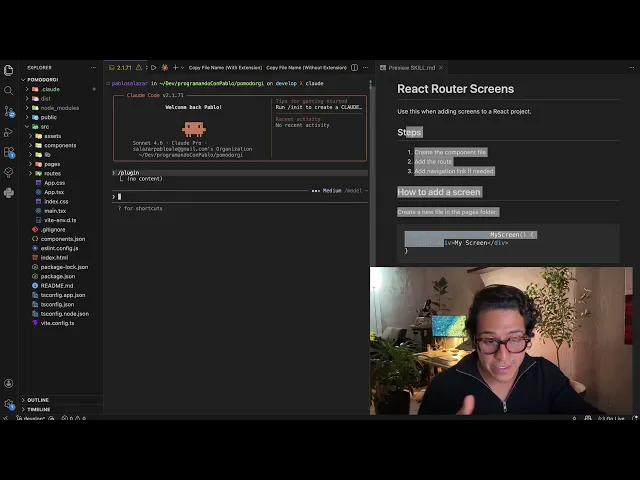Expand the lib folder
Screen dimensions: 640x480
pyautogui.click(x=61, y=155)
